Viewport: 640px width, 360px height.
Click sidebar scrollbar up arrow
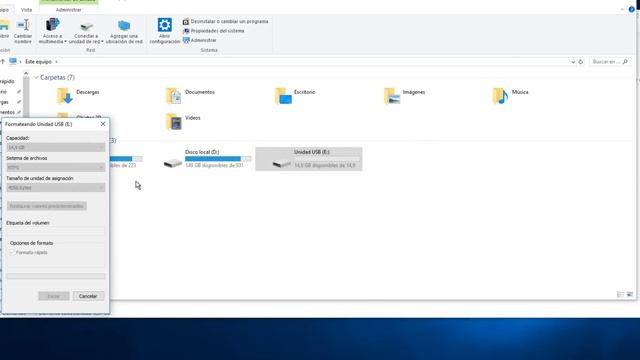tap(26, 74)
